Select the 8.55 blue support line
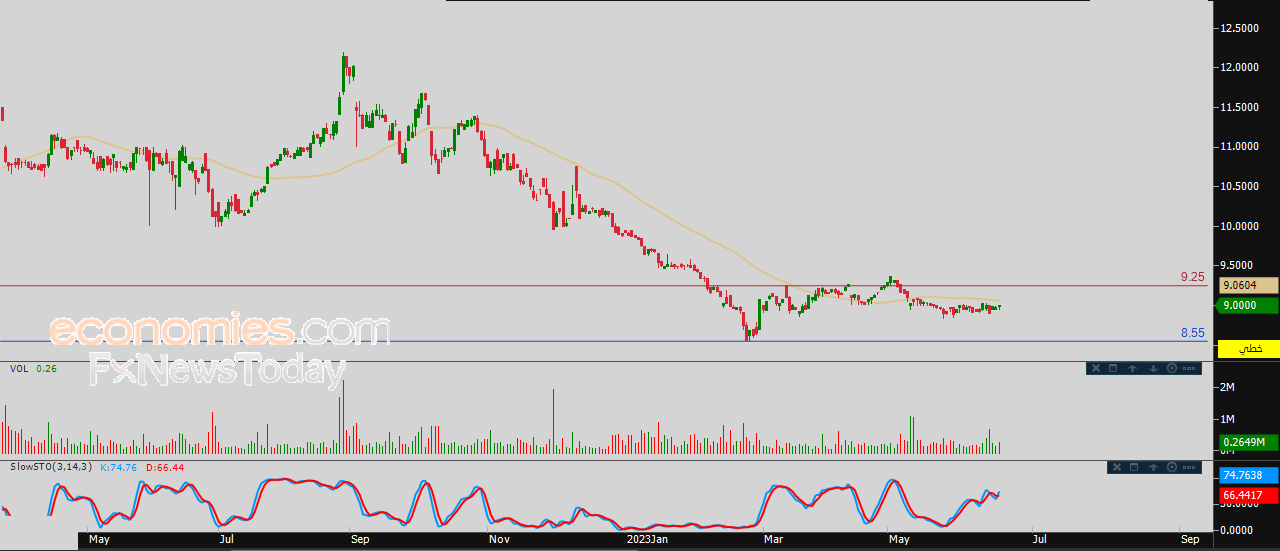Image resolution: width=1280 pixels, height=551 pixels. pyautogui.click(x=600, y=341)
